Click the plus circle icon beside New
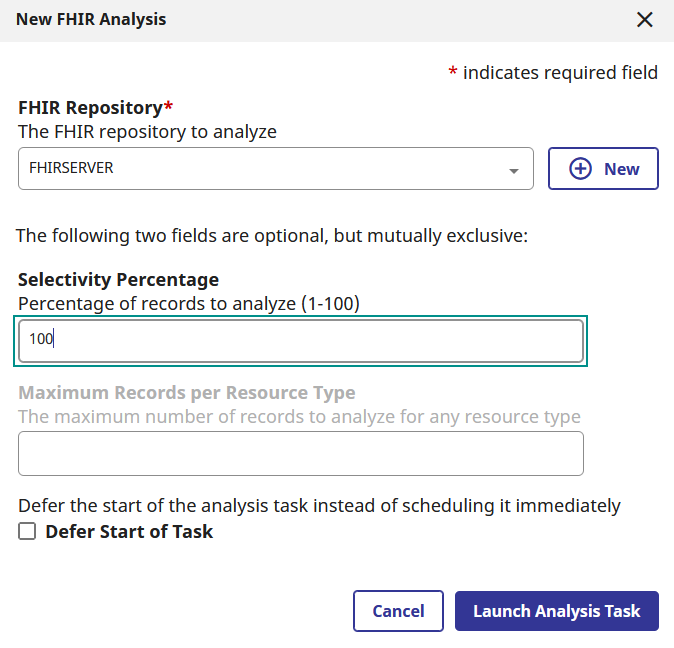Viewport: 674px width, 648px height. 580,169
